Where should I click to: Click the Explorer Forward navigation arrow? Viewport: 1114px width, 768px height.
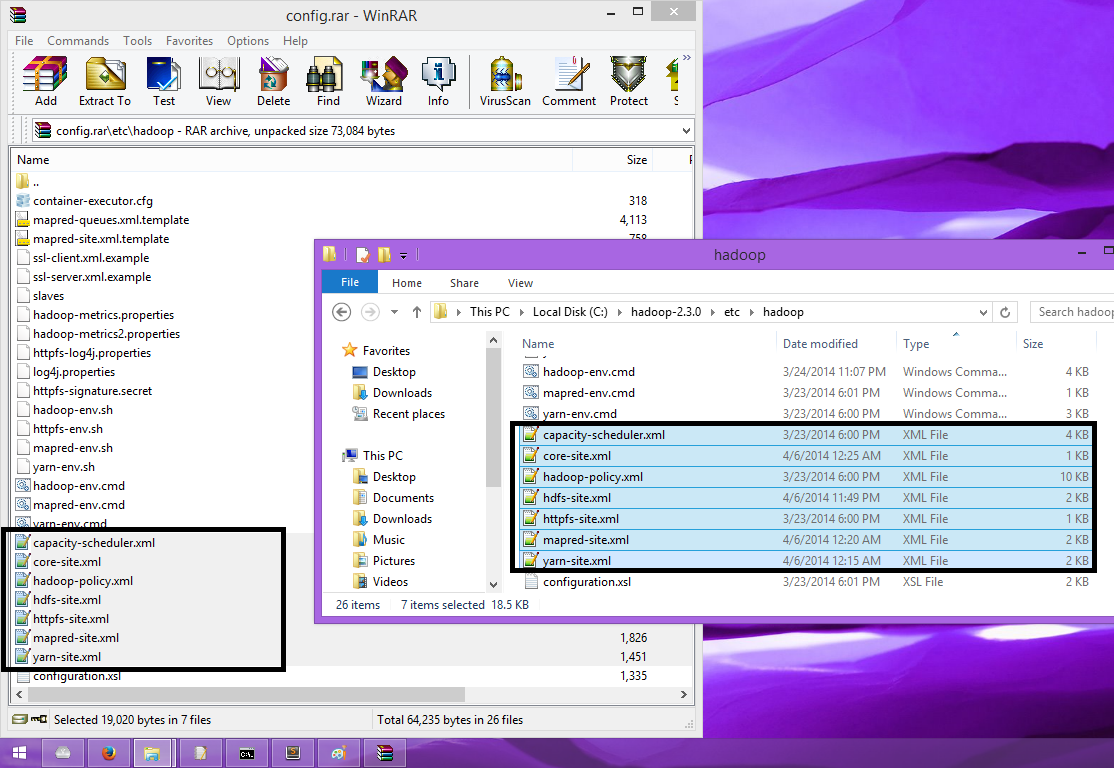pos(370,312)
